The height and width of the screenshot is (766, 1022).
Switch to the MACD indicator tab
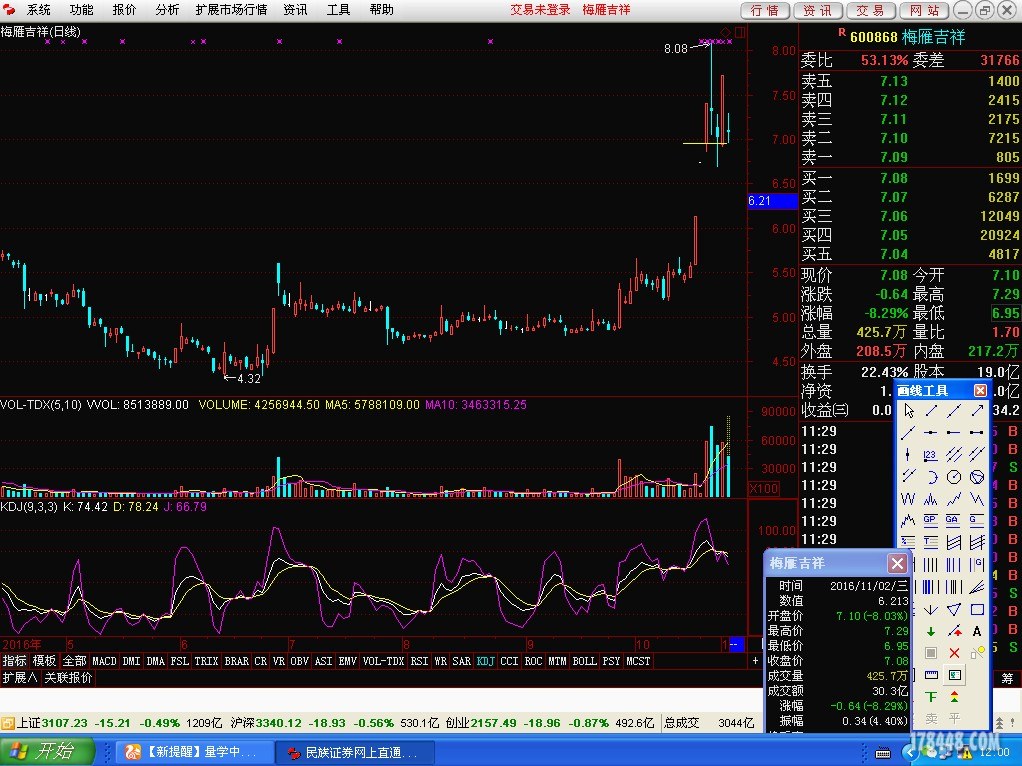tap(104, 661)
